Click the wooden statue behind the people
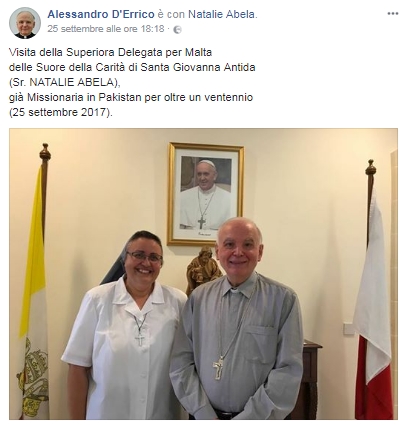This screenshot has width=404, height=425. pyautogui.click(x=202, y=269)
